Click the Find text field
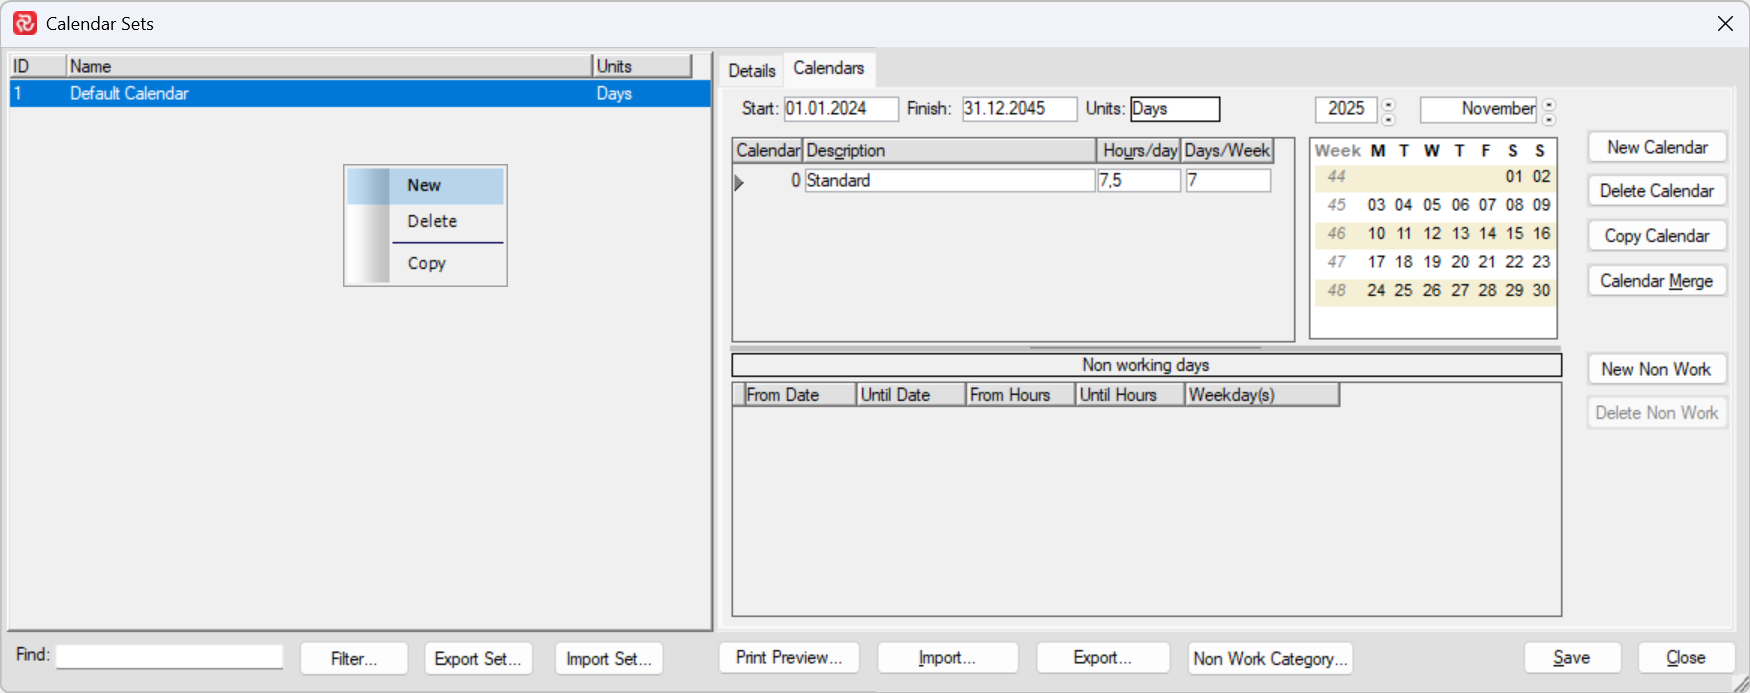This screenshot has width=1750, height=693. pos(170,656)
